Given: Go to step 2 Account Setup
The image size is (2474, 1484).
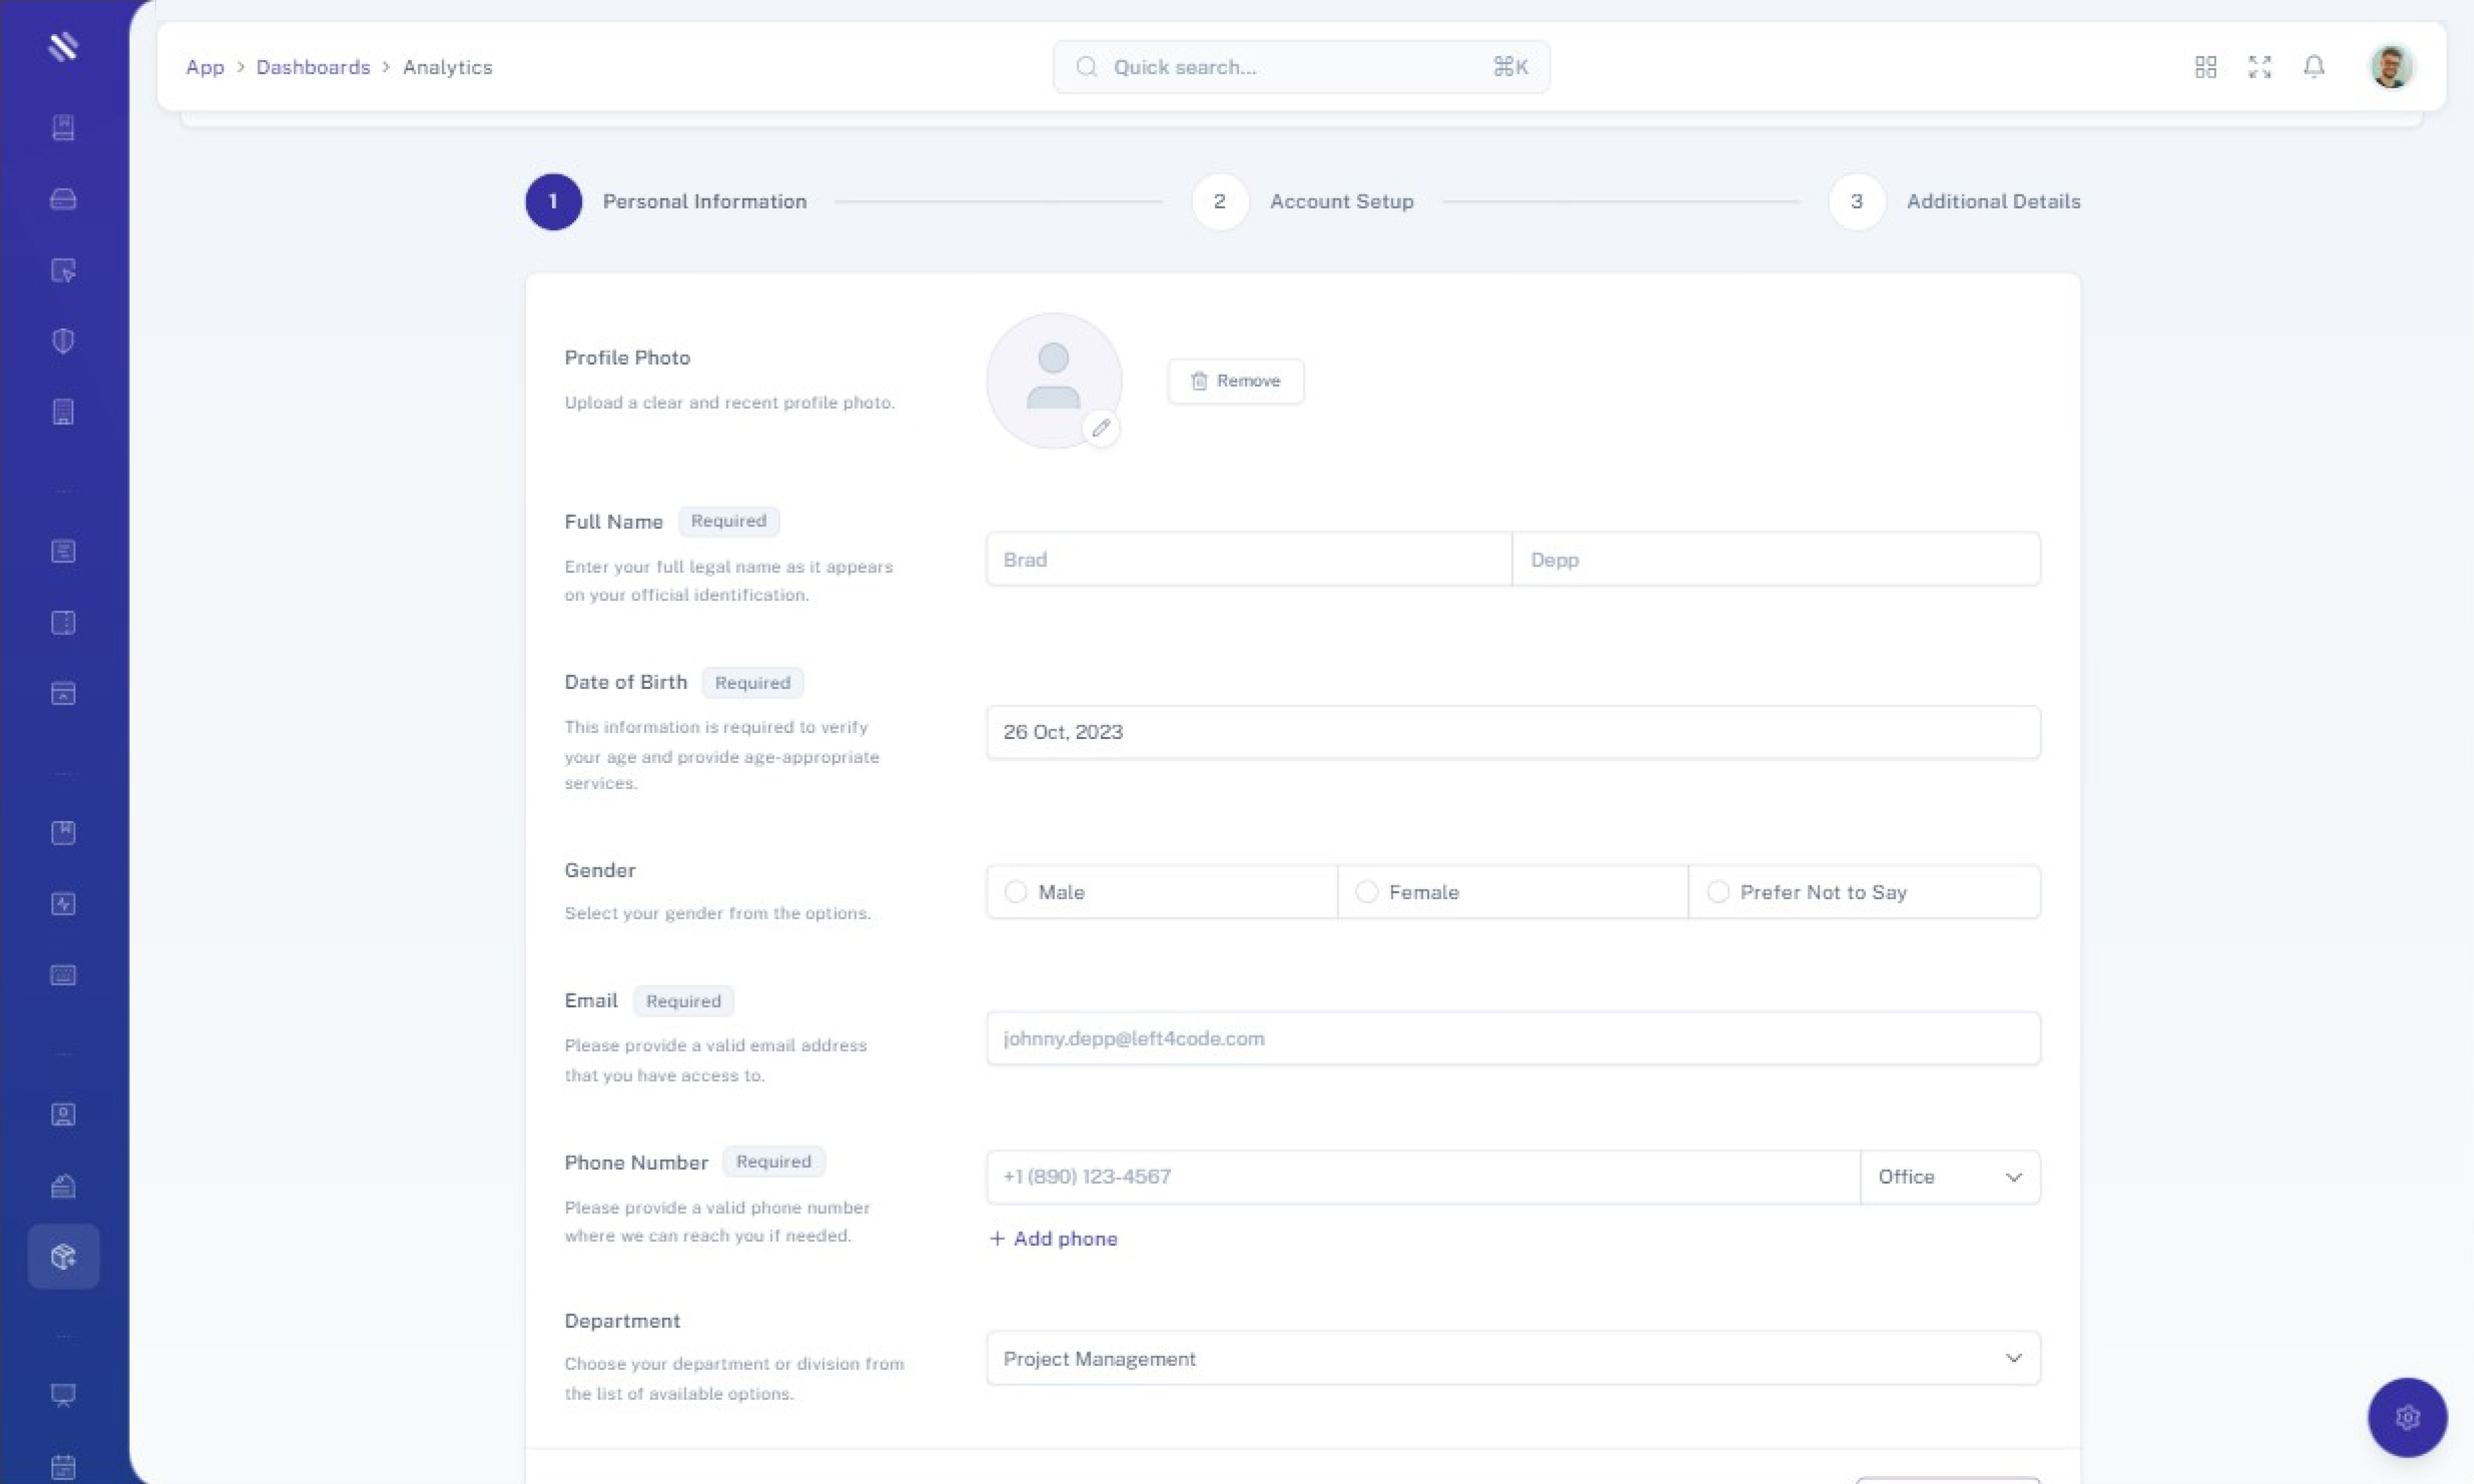Looking at the screenshot, I should click(1219, 202).
